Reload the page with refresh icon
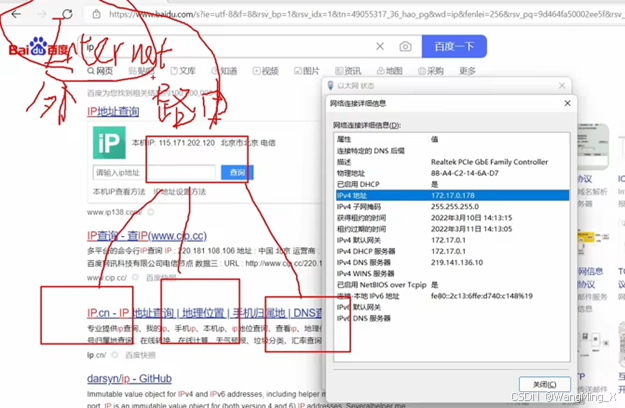Viewport: 625px width, 408px height. 67,14
